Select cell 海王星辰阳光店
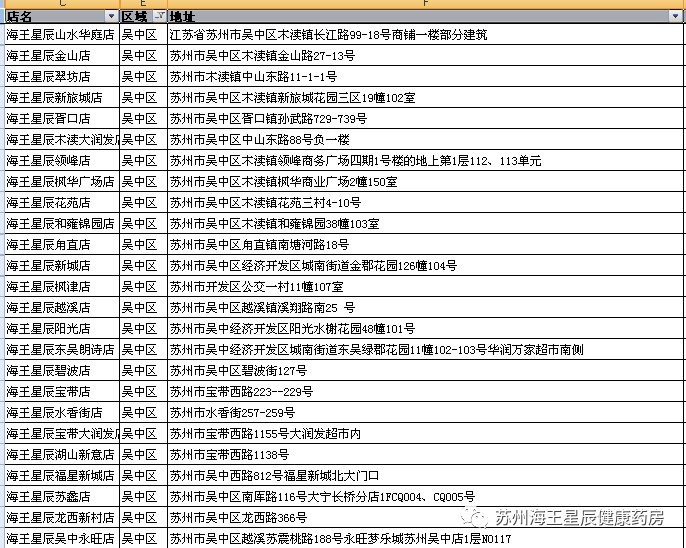Viewport: 686px width, 548px height. tap(62, 328)
